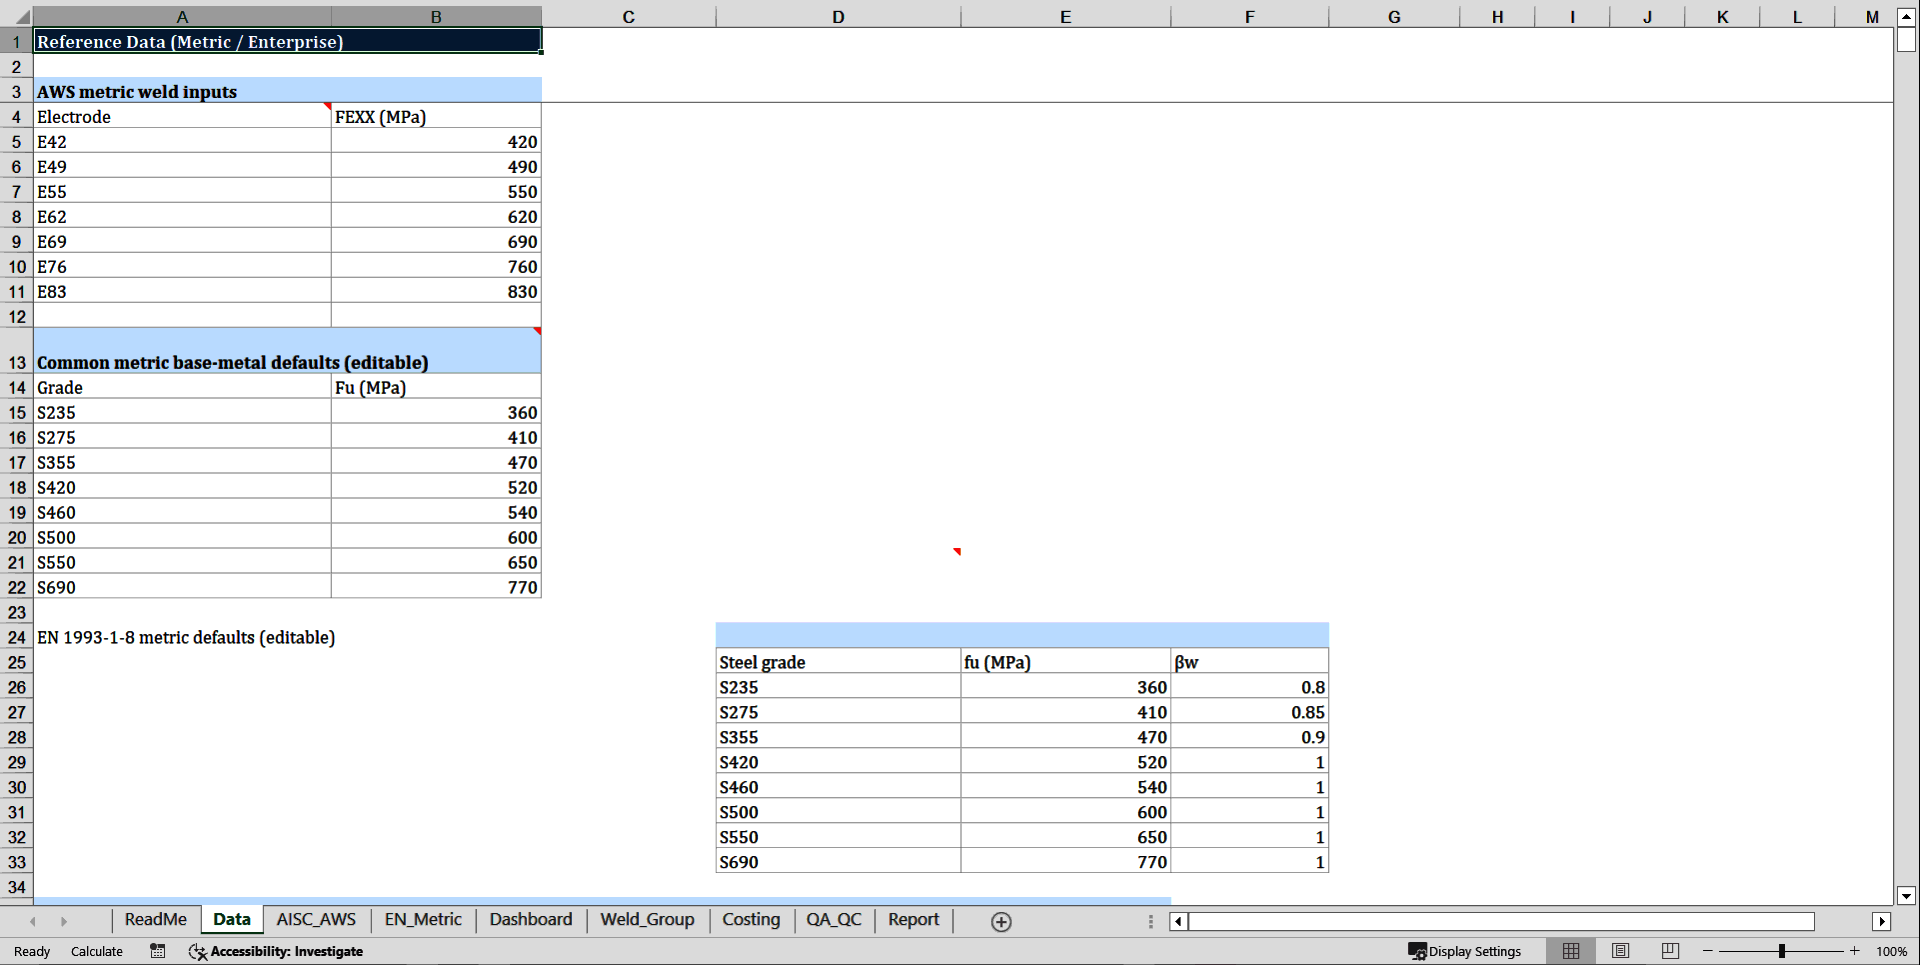Switch to Page Layout view
This screenshot has width=1920, height=965.
pos(1620,951)
